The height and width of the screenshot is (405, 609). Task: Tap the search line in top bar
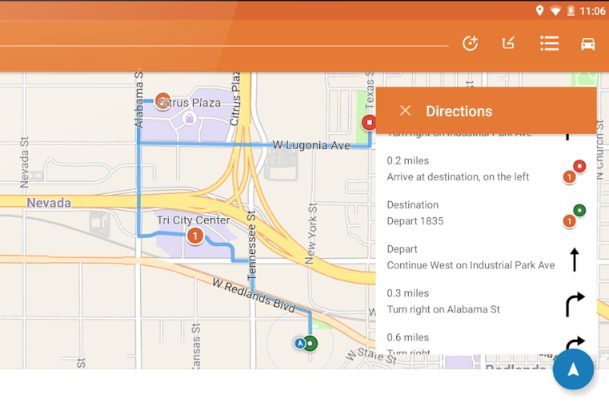click(225, 45)
